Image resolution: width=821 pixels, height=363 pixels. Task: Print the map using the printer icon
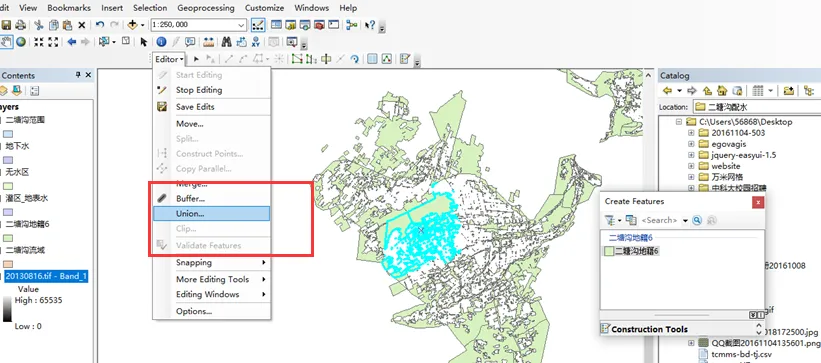coord(20,25)
